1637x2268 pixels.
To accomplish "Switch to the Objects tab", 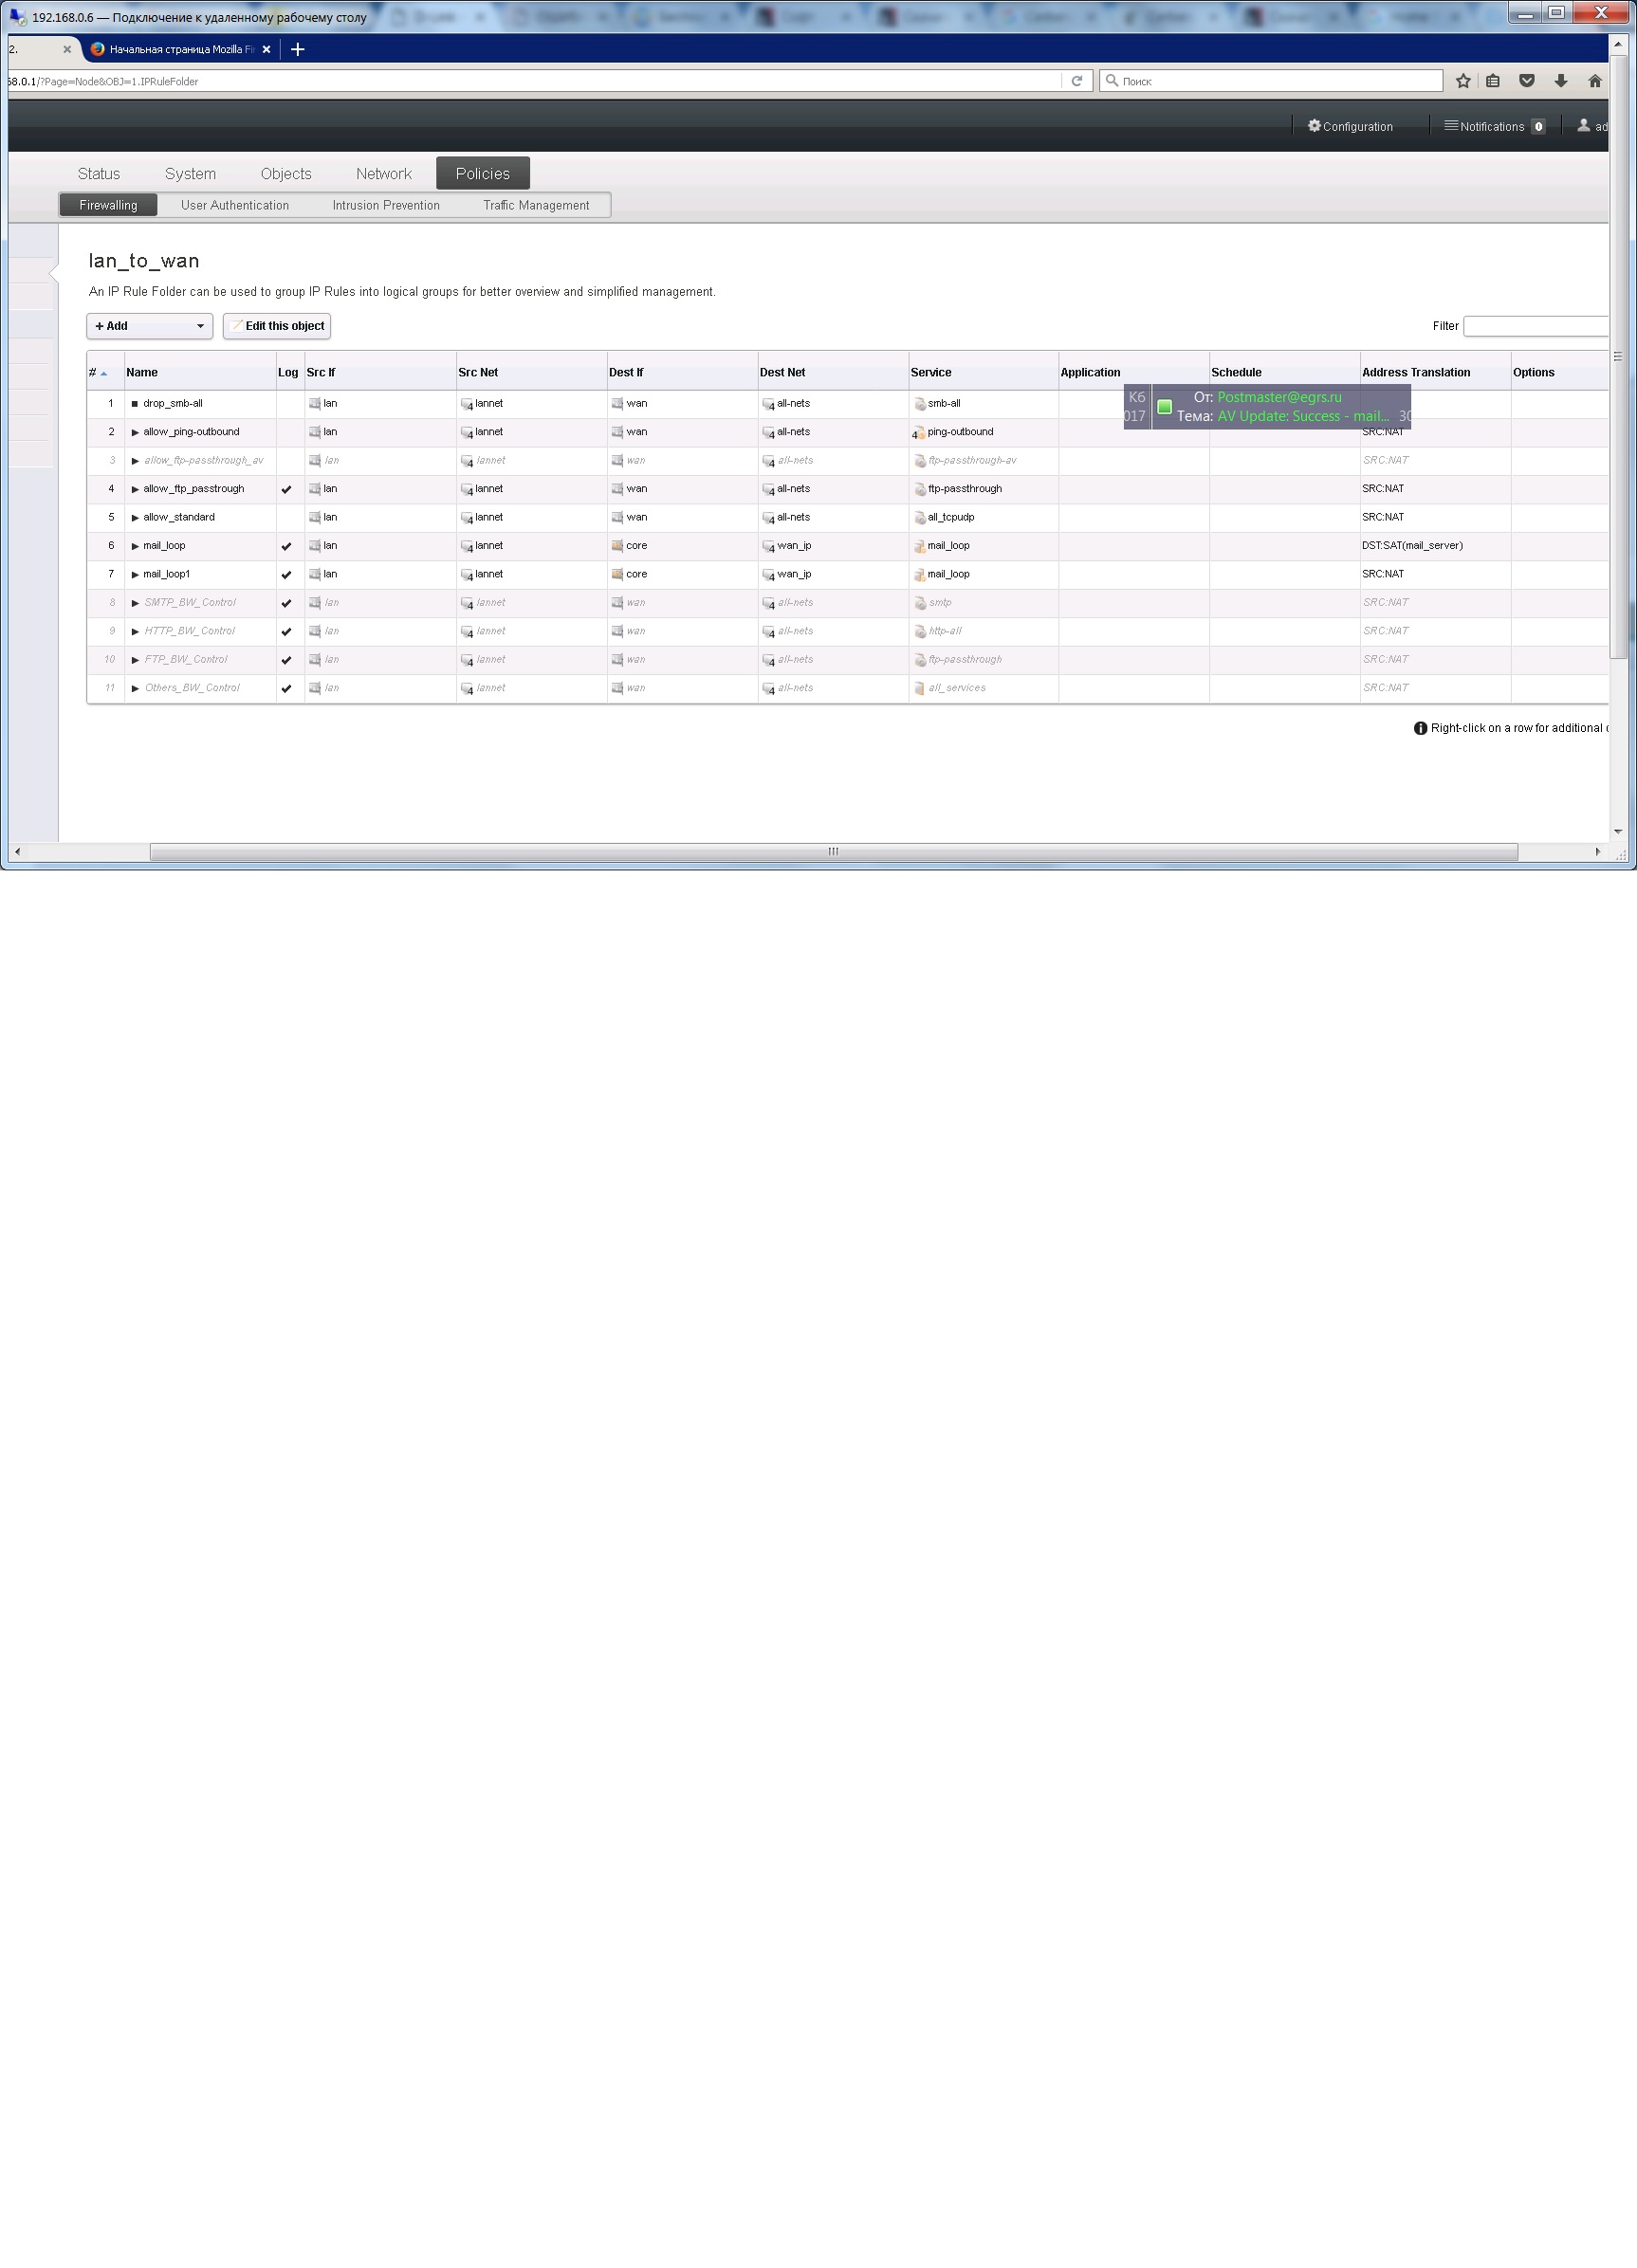I will 286,174.
